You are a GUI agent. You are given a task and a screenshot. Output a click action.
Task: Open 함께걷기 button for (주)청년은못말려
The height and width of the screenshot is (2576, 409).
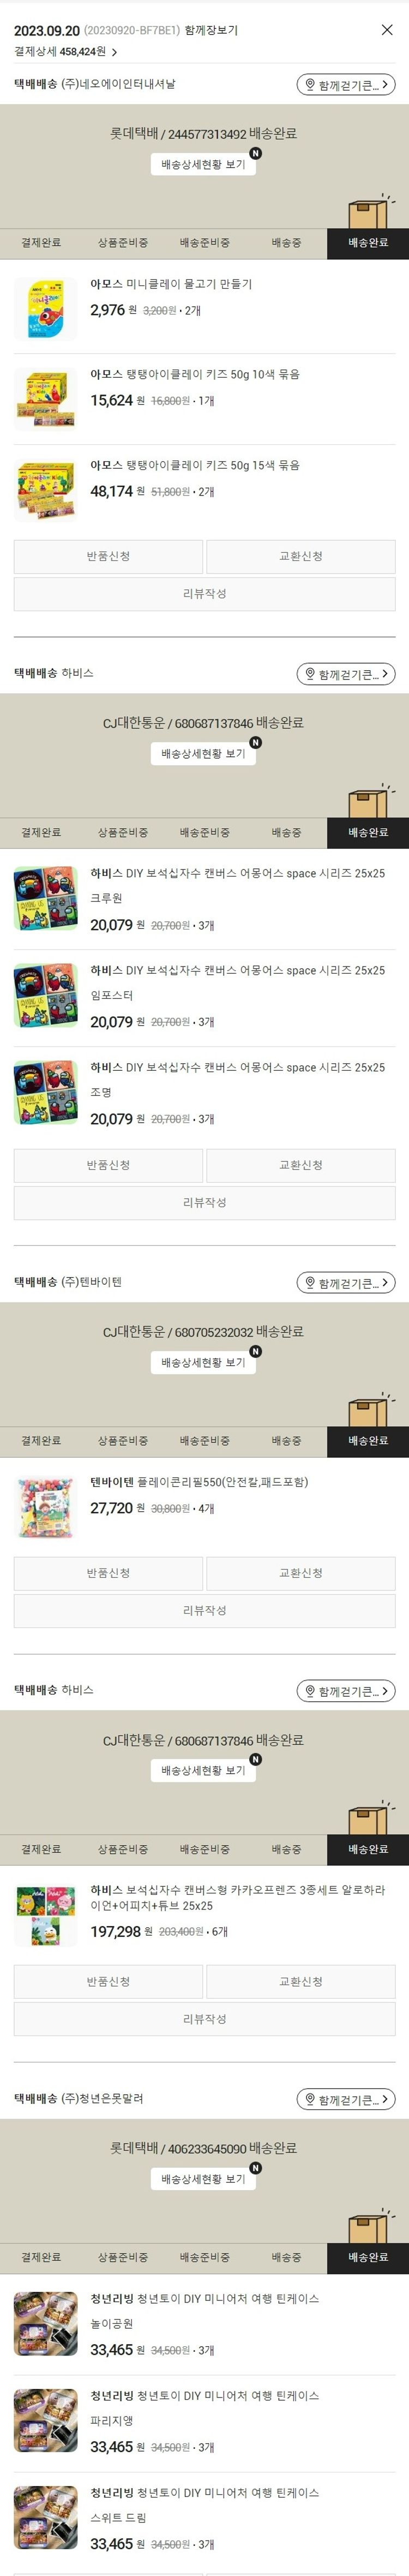(345, 2099)
